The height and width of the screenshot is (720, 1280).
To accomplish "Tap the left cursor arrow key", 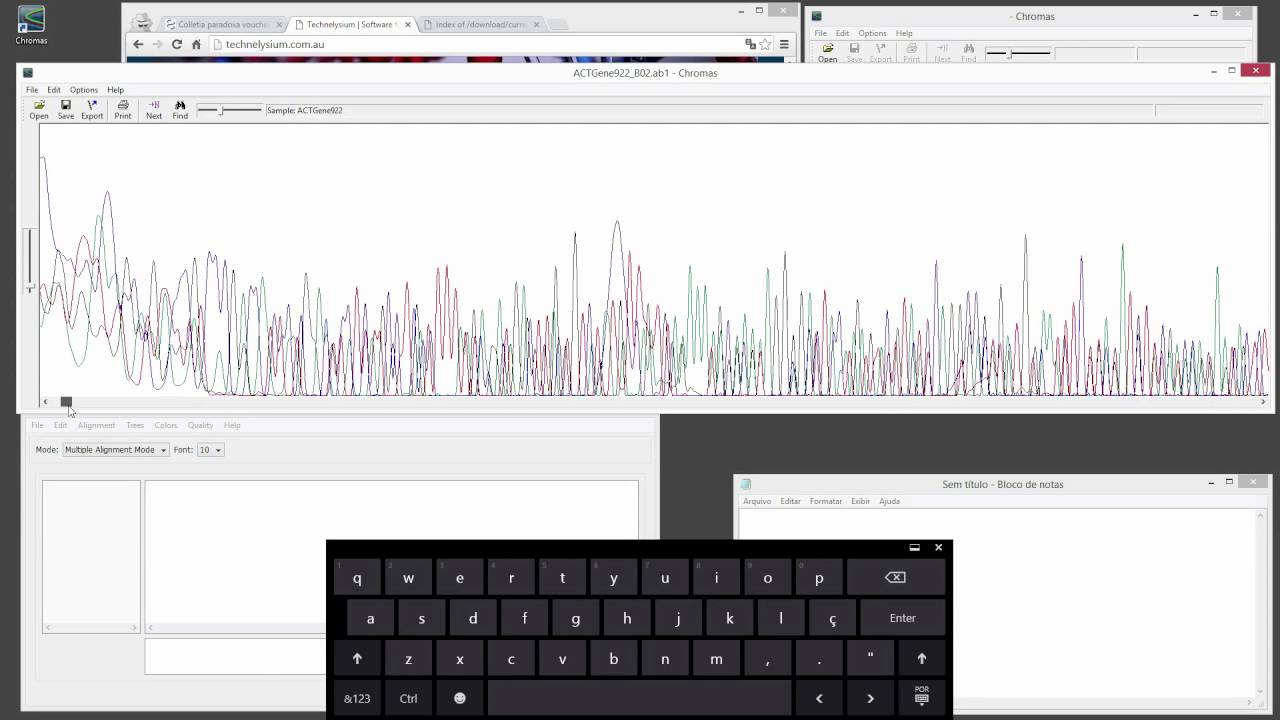I will pyautogui.click(x=819, y=698).
